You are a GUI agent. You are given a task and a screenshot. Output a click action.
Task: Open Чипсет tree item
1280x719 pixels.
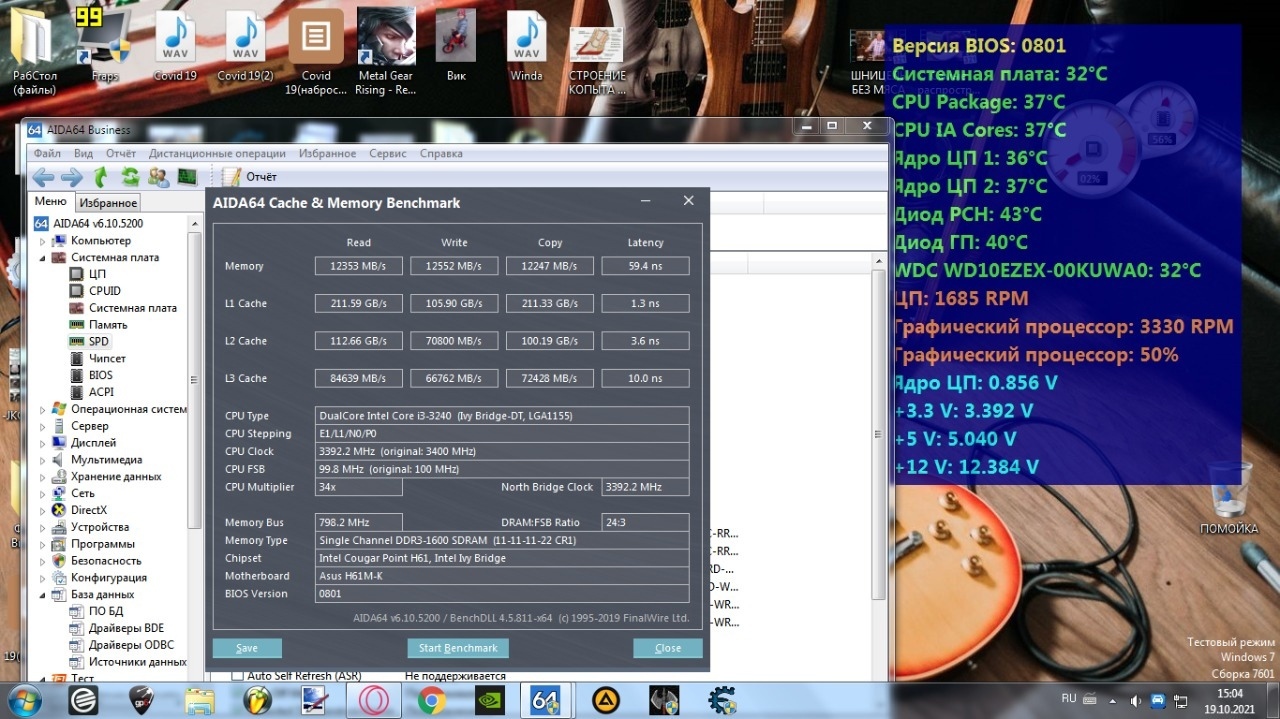[107, 358]
